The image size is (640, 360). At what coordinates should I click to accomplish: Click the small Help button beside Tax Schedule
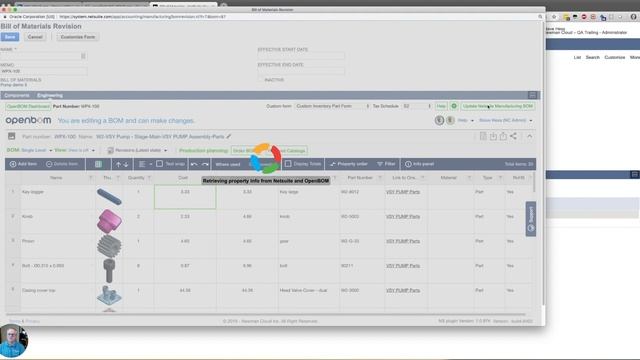(441, 106)
